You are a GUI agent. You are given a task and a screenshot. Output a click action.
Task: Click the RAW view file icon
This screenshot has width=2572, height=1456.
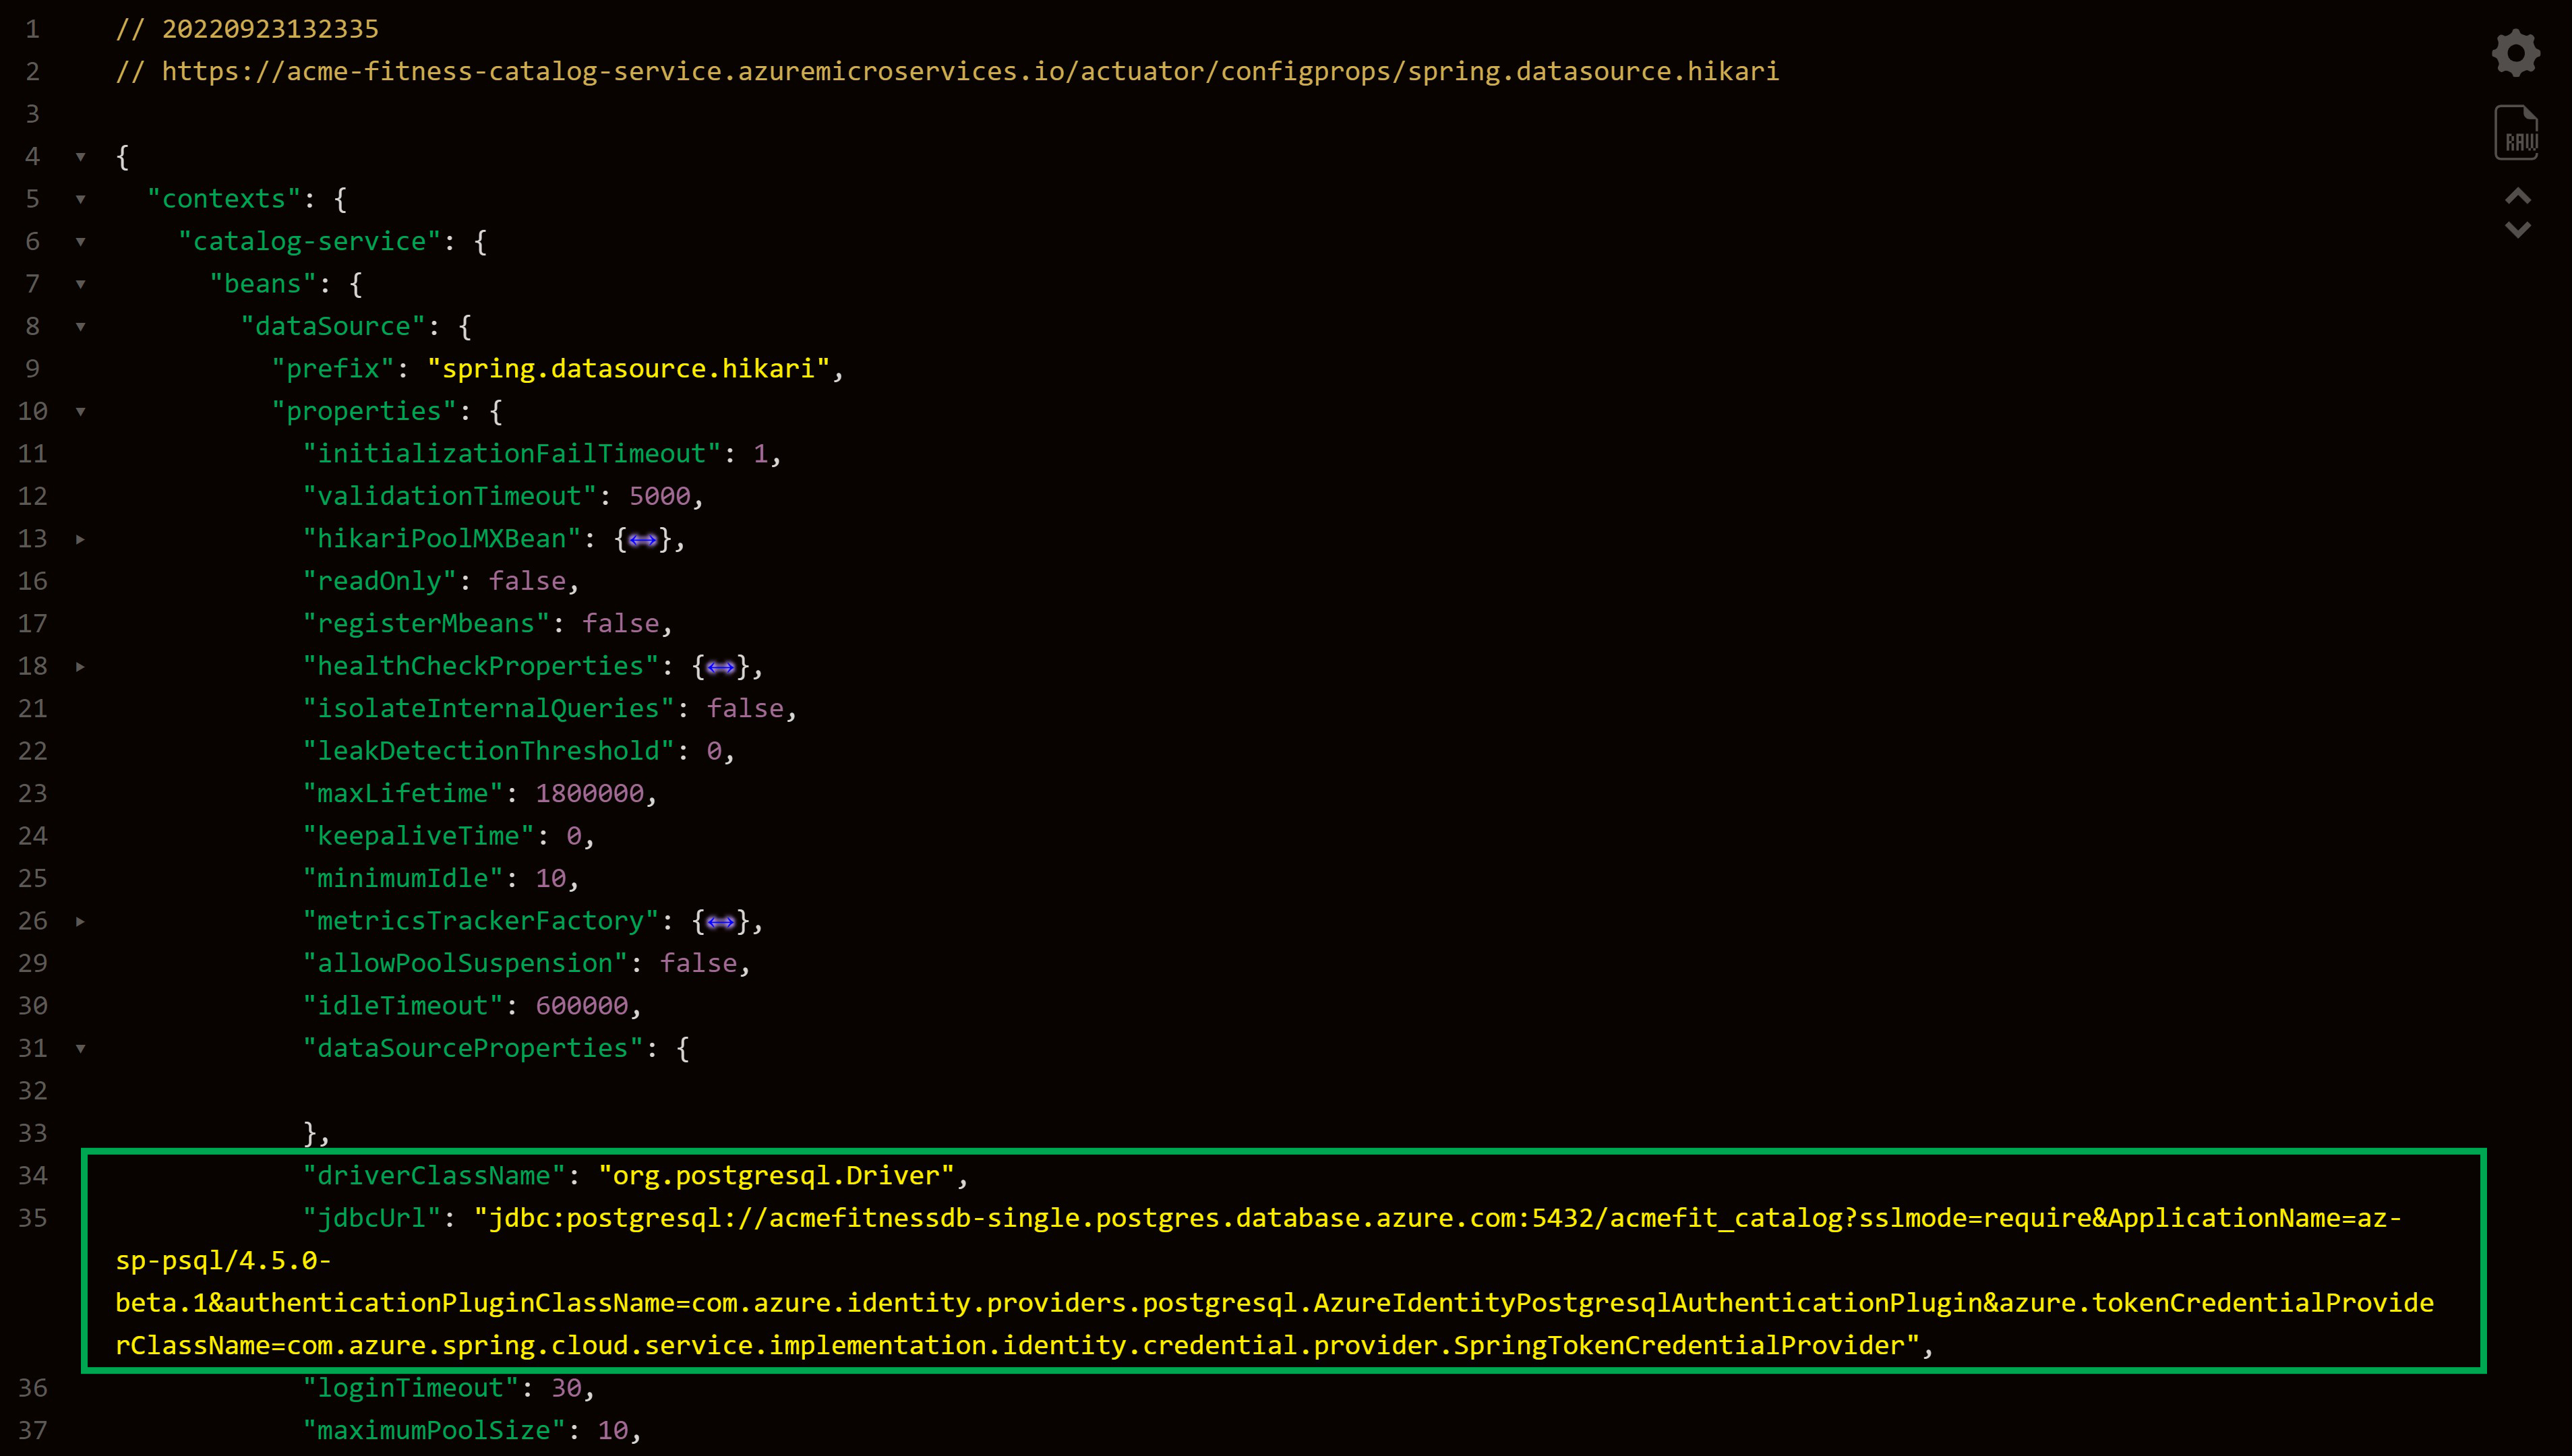(2516, 133)
